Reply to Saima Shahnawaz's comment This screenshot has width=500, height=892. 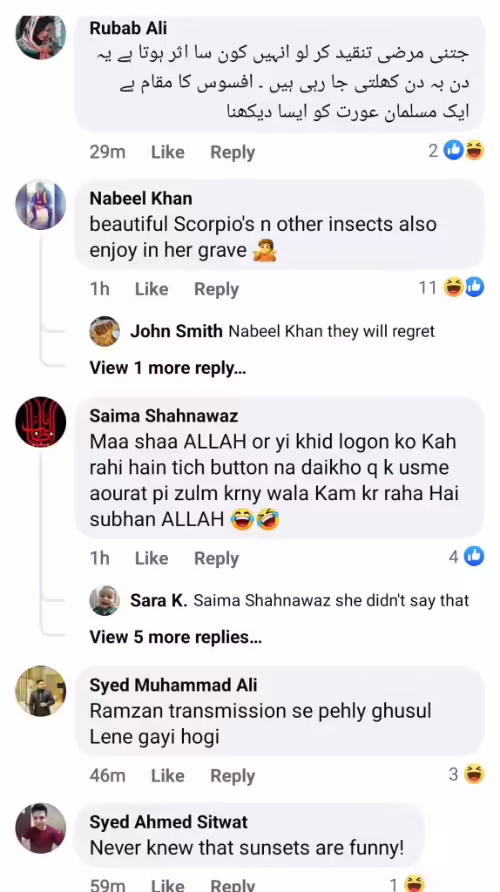[x=217, y=559]
